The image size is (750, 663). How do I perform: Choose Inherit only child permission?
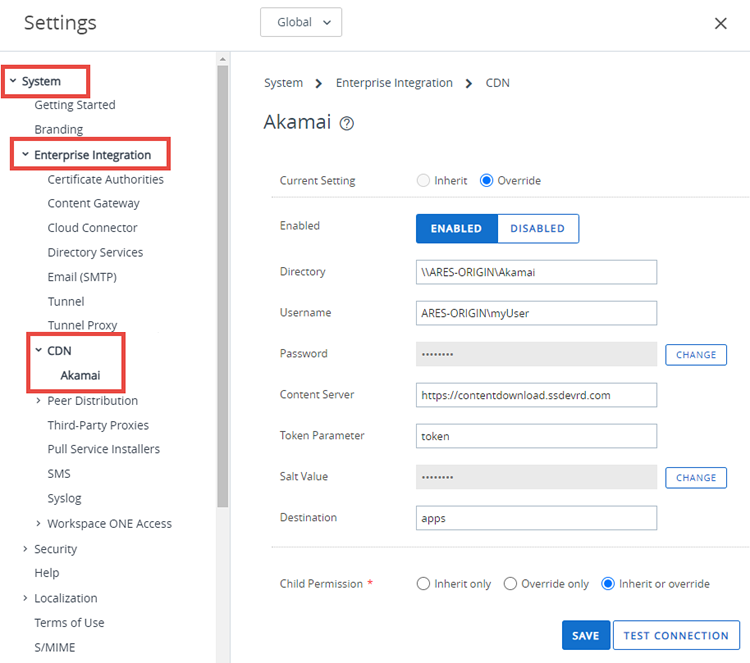[x=423, y=584]
